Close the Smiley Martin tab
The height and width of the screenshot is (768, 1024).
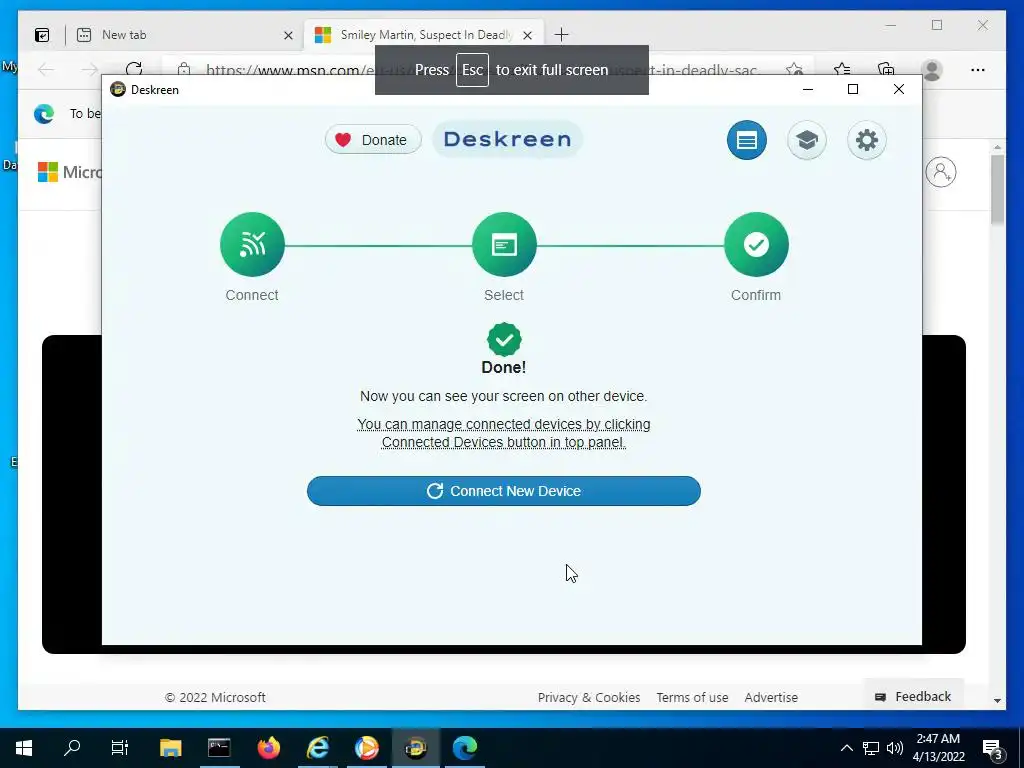click(x=528, y=35)
